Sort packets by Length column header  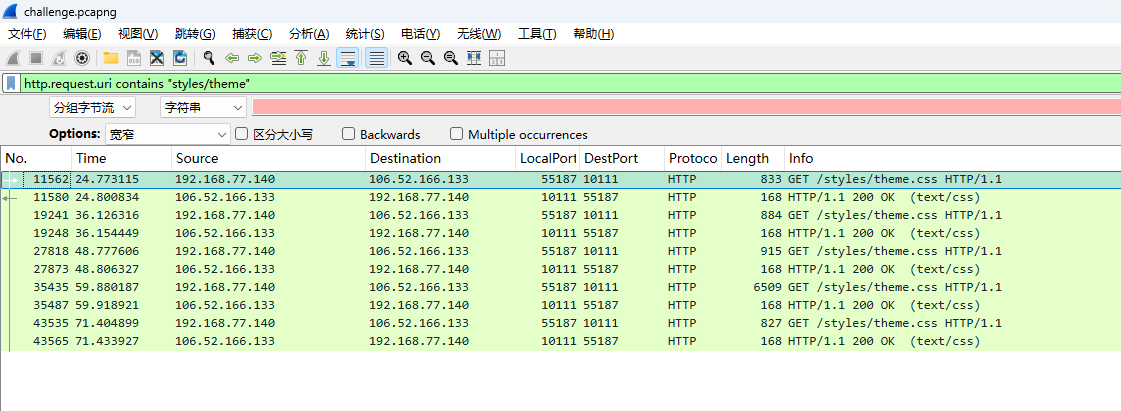750,158
